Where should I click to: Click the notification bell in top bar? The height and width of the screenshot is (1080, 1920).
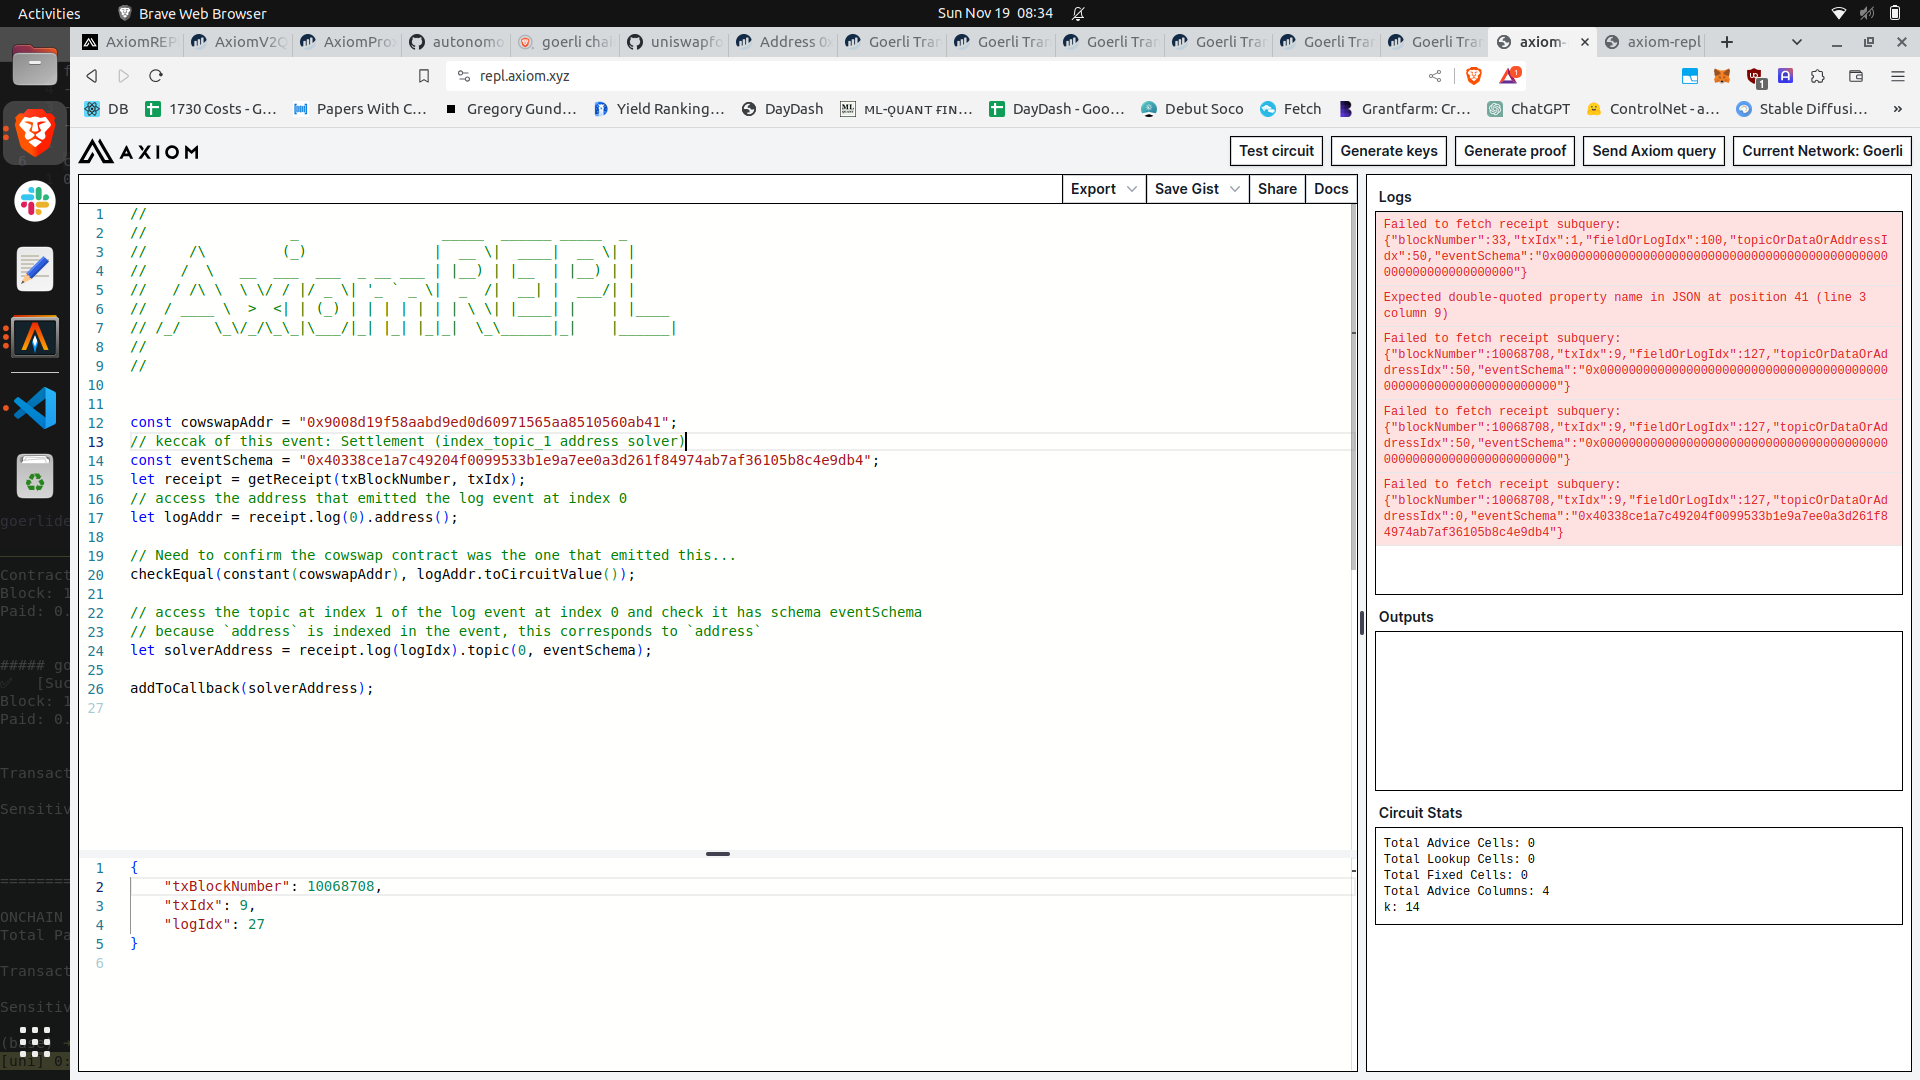click(1078, 13)
